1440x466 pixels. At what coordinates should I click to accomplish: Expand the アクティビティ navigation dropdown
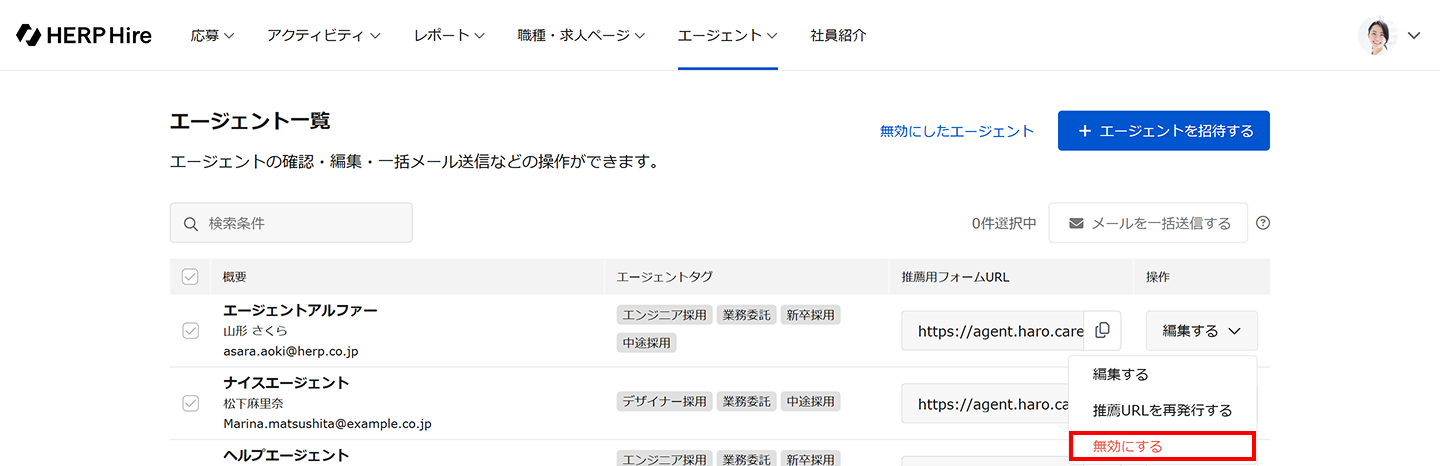[323, 35]
